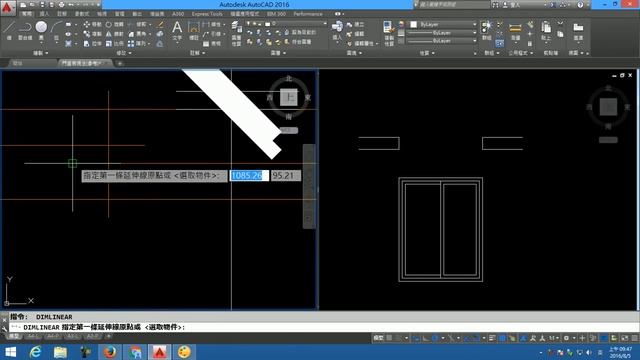Image resolution: width=640 pixels, height=360 pixels.
Task: Click the customization menu icon in status bar
Action: click(x=635, y=338)
